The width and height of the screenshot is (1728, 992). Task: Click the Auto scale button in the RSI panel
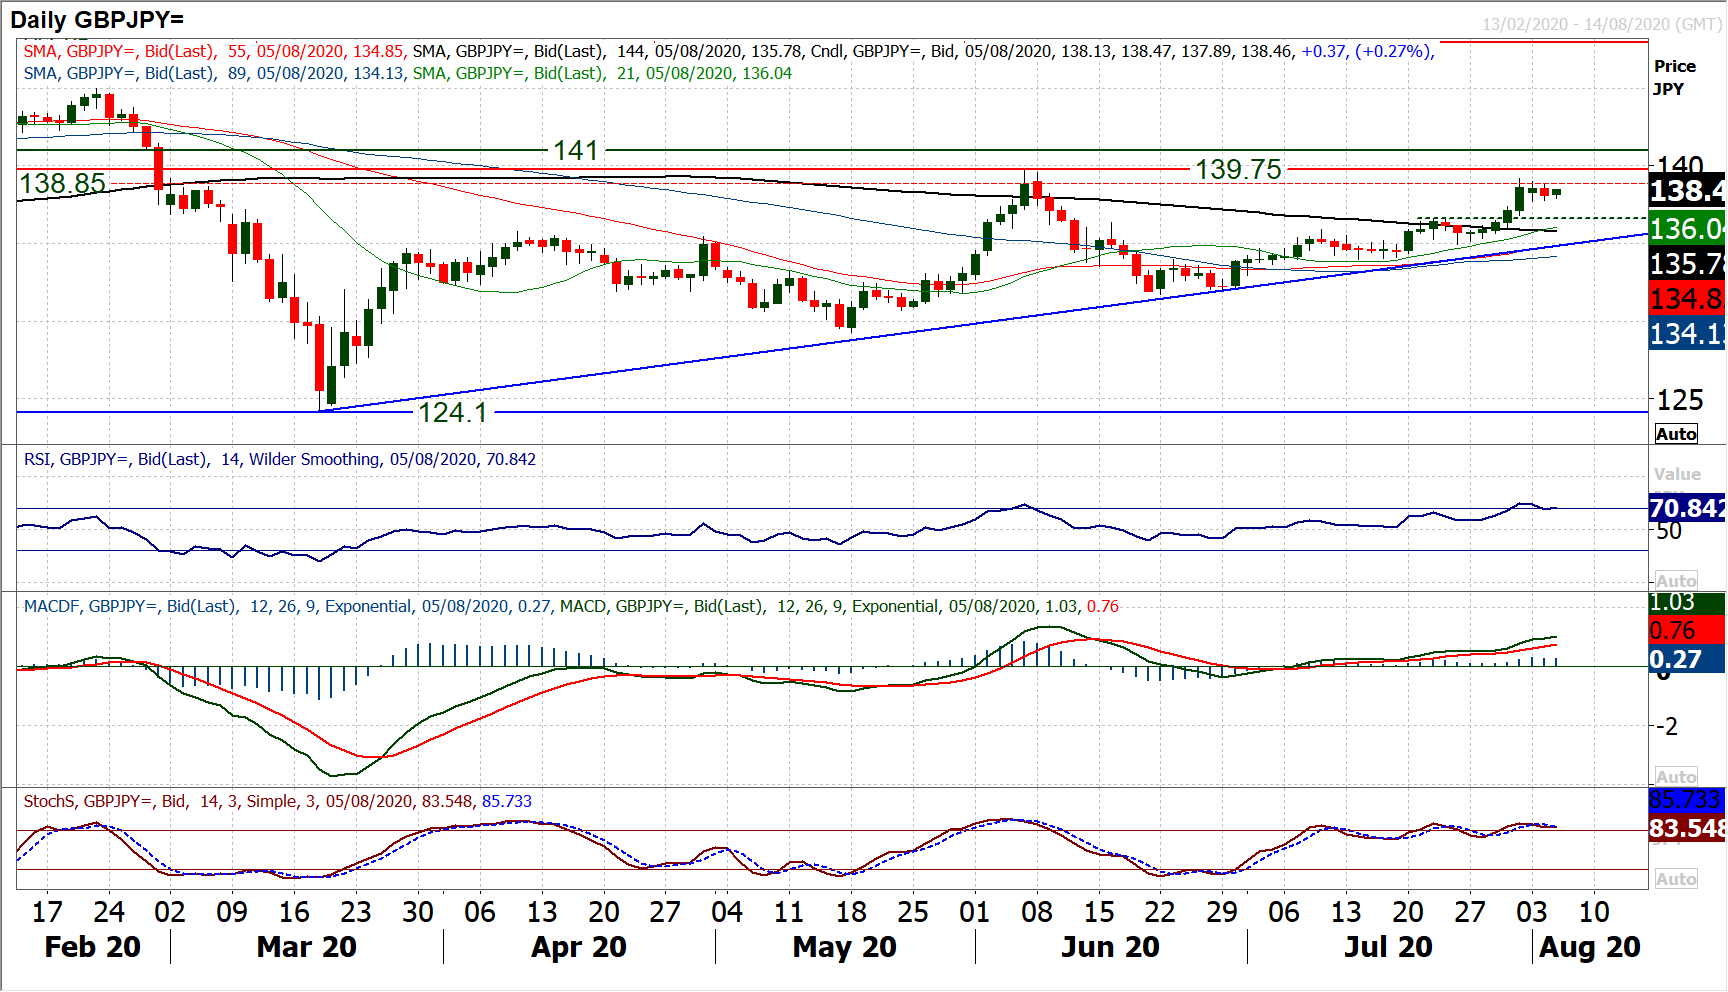coord(1676,581)
